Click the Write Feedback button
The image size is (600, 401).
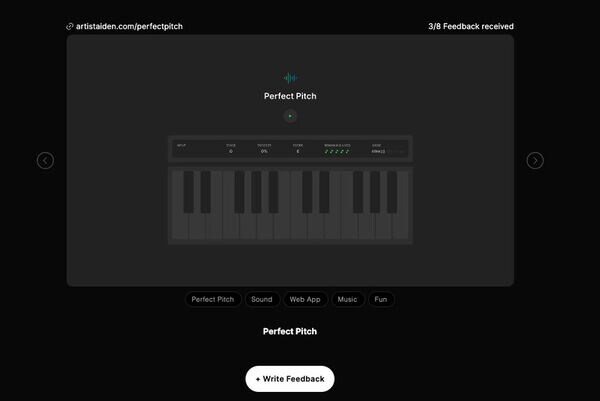click(x=290, y=379)
